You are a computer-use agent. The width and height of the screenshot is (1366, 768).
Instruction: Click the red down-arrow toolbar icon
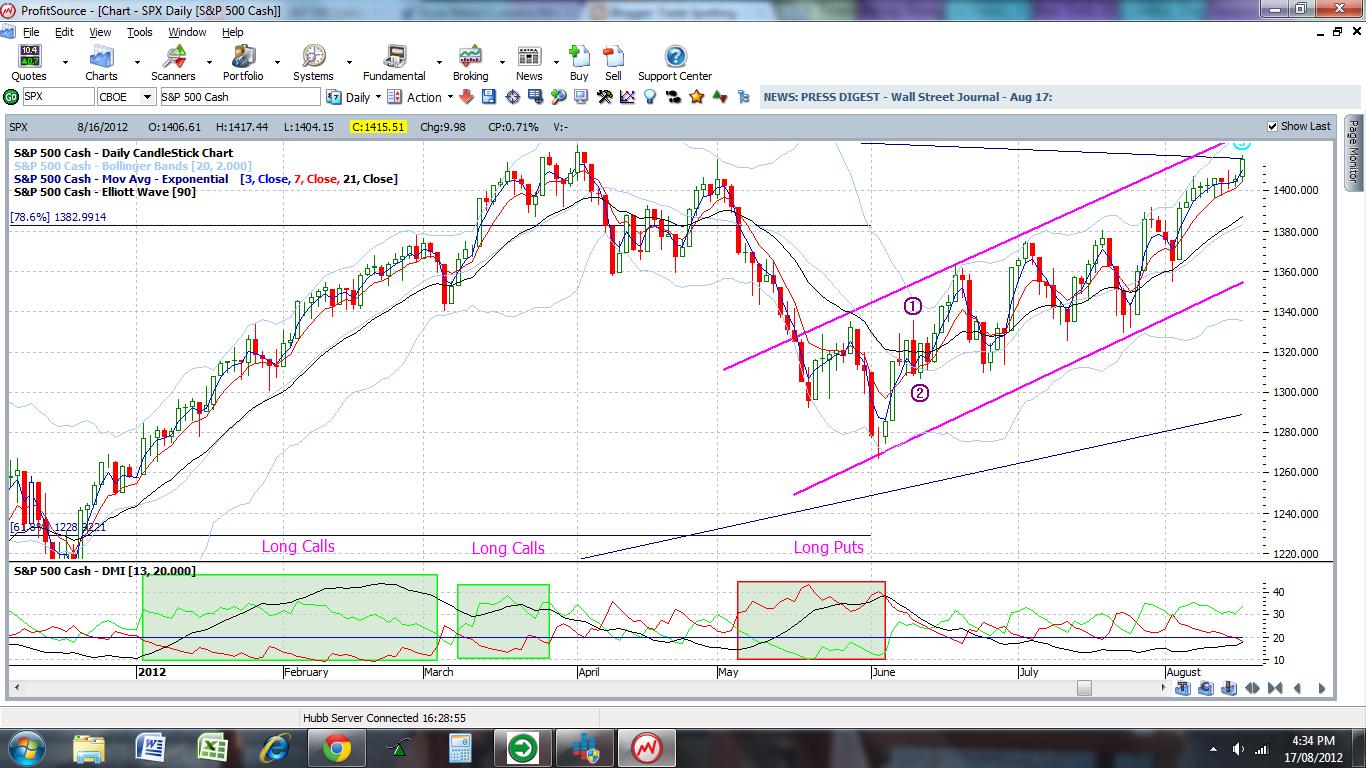click(466, 97)
